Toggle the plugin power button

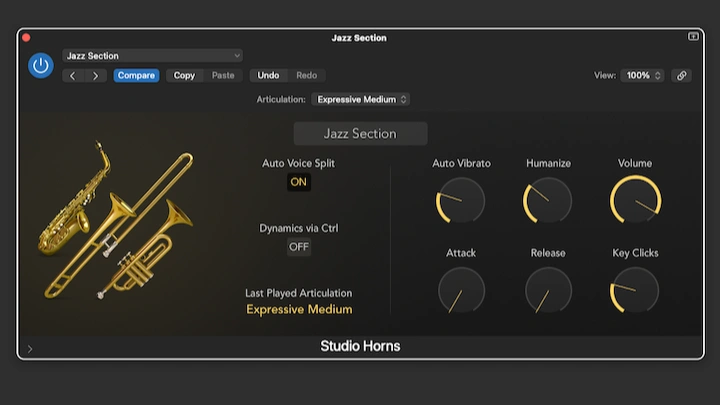(x=40, y=66)
